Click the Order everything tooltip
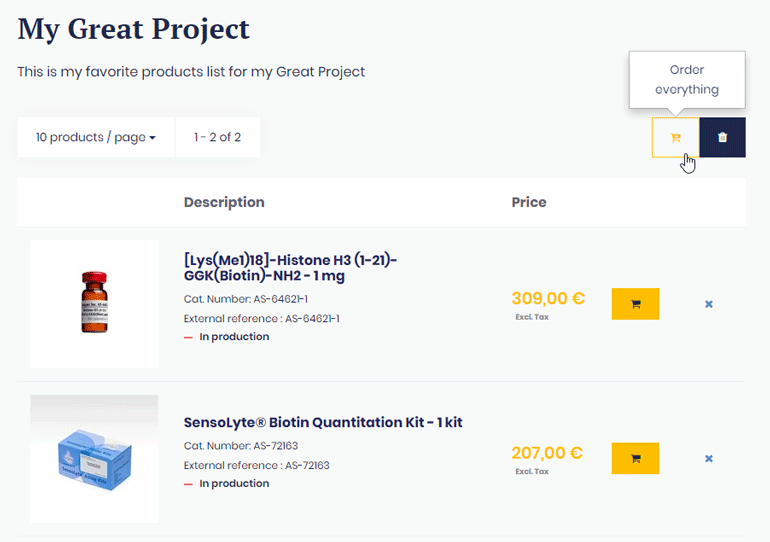Viewport: 770px width, 542px height. (x=687, y=79)
